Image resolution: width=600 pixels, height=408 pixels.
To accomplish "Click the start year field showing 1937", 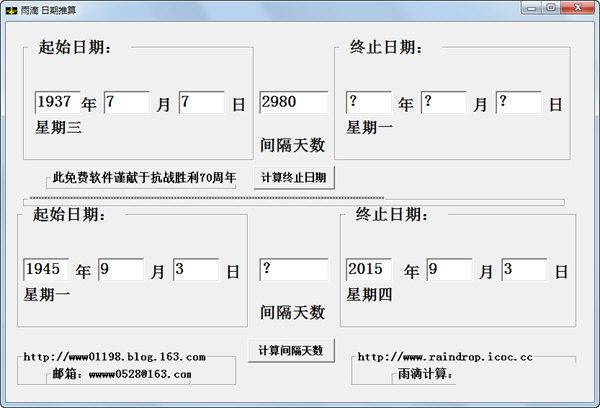I will click(x=57, y=102).
